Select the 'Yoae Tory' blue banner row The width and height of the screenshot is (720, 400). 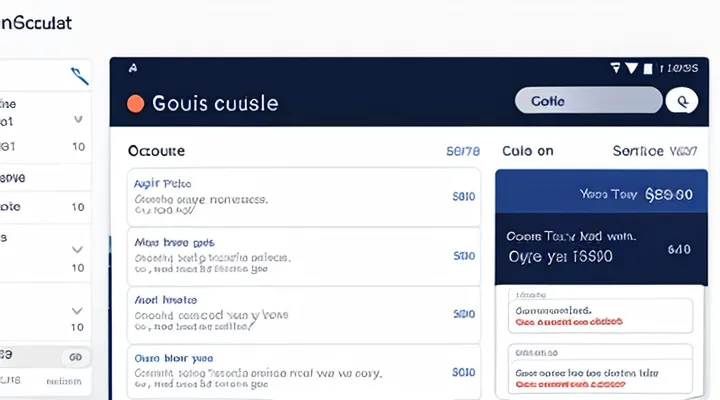point(594,194)
